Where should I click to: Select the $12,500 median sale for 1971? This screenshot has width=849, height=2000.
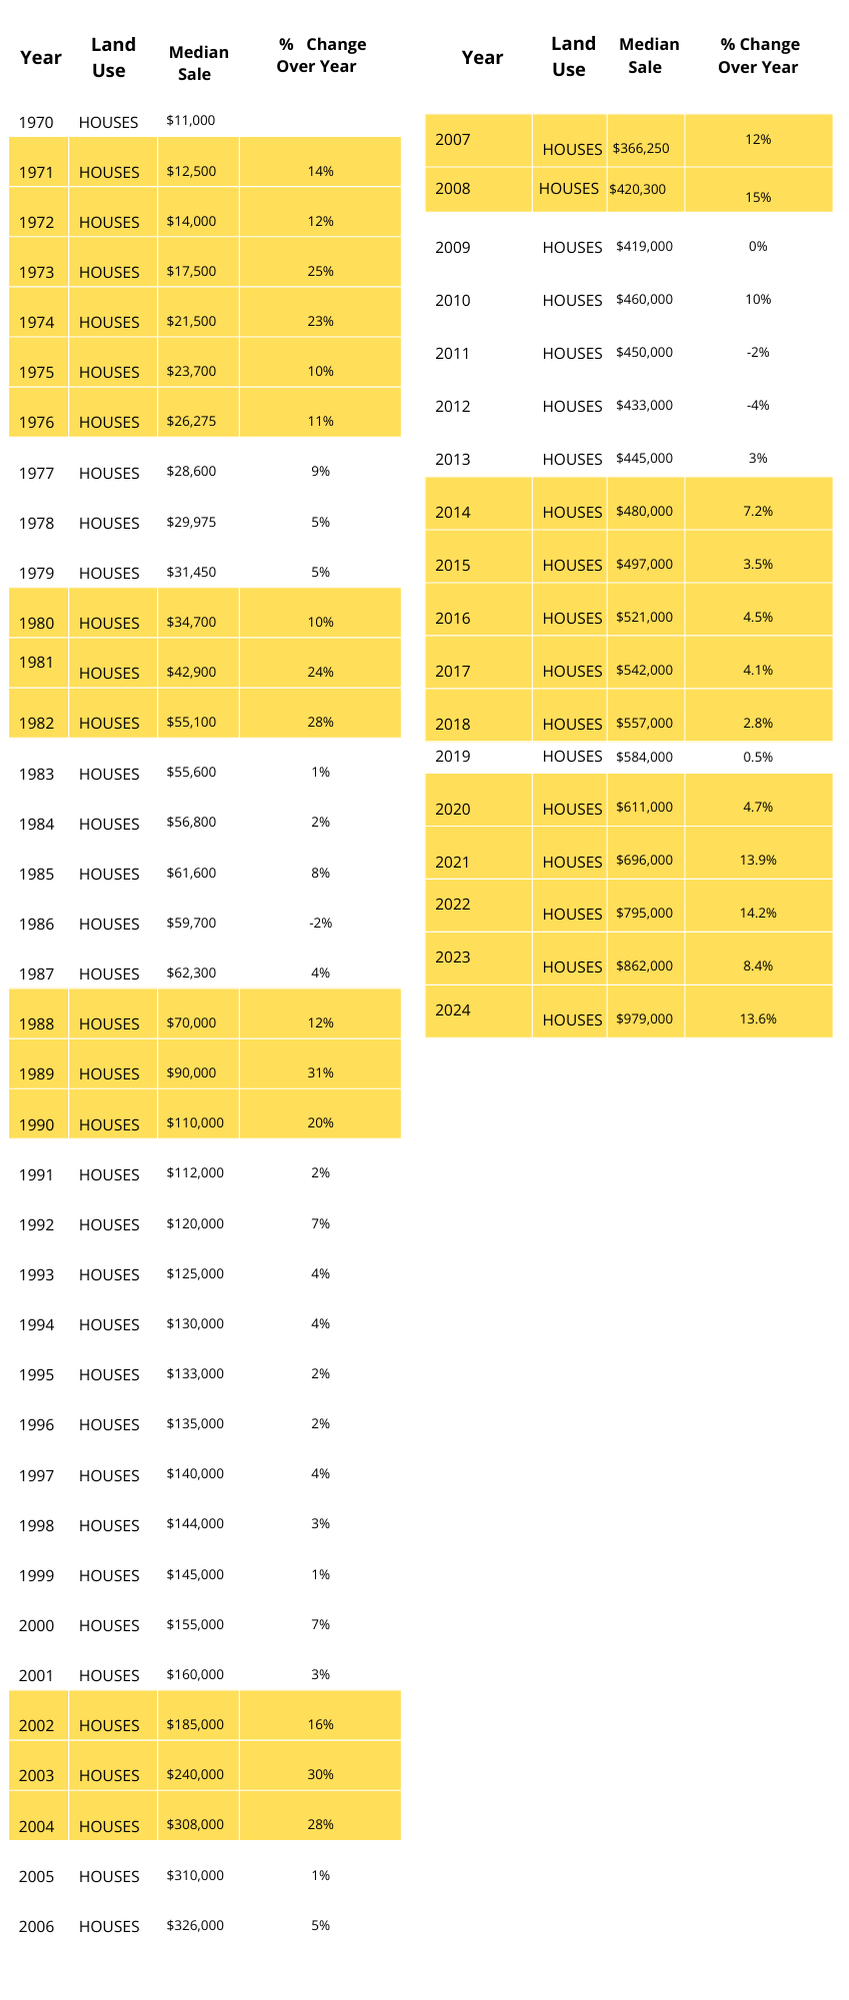[191, 171]
